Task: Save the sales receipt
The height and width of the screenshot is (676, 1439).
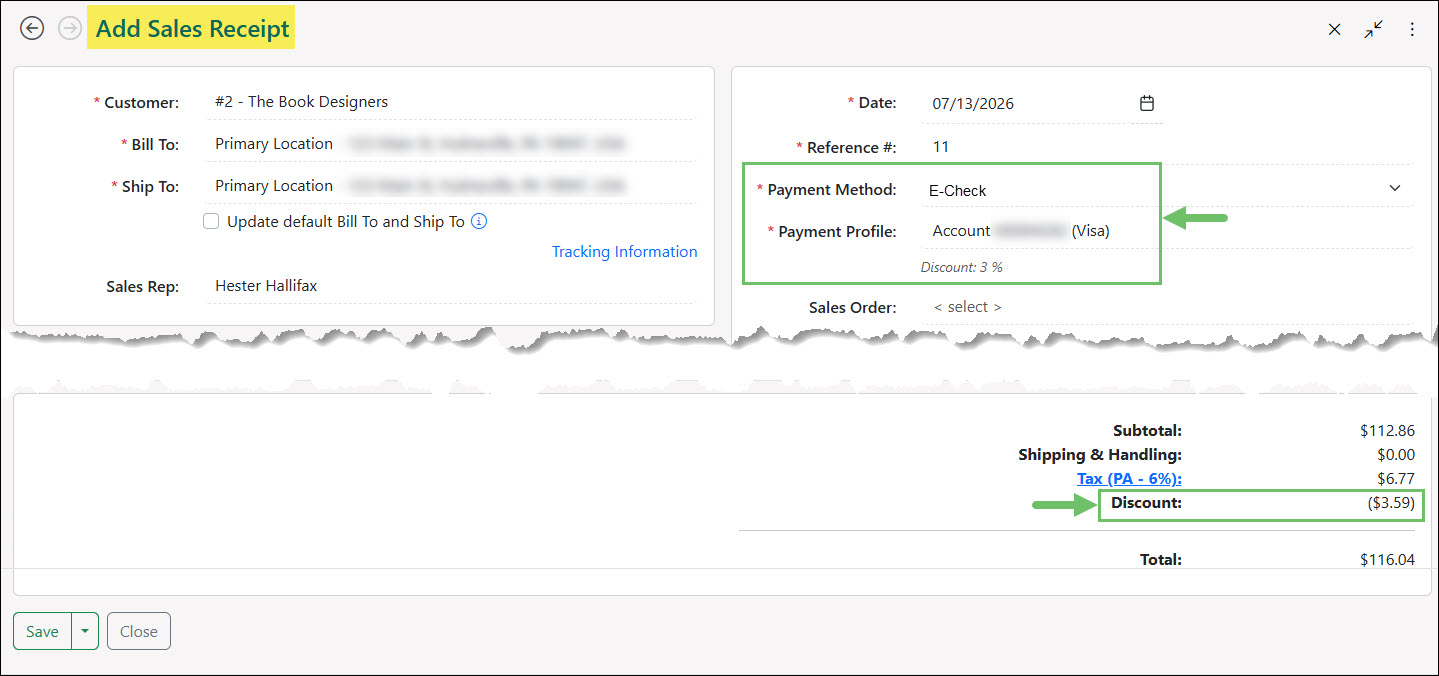Action: 42,631
